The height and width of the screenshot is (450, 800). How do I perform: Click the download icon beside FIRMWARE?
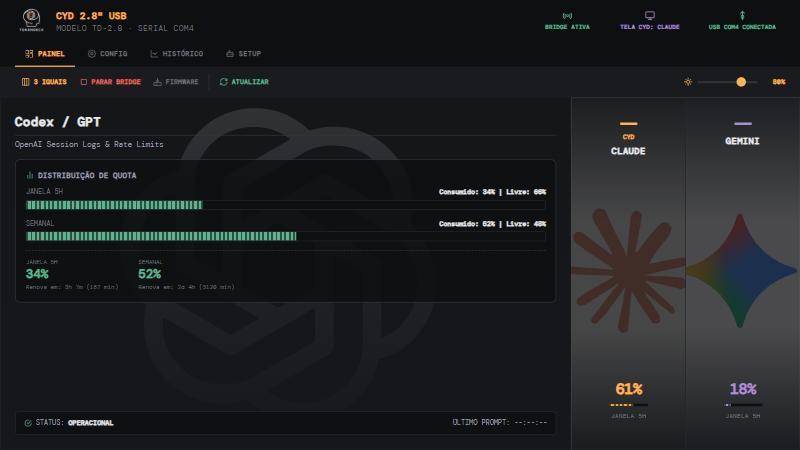(158, 82)
